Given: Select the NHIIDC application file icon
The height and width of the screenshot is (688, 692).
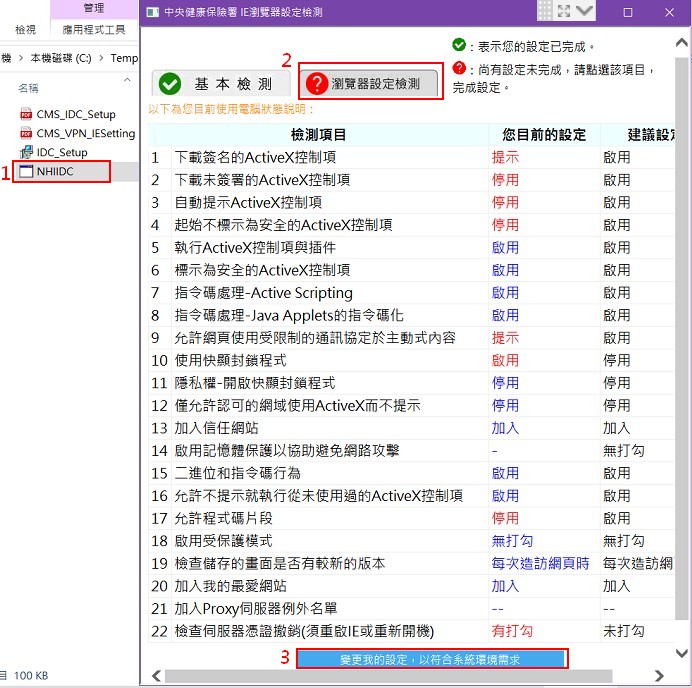Looking at the screenshot, I should [26, 171].
